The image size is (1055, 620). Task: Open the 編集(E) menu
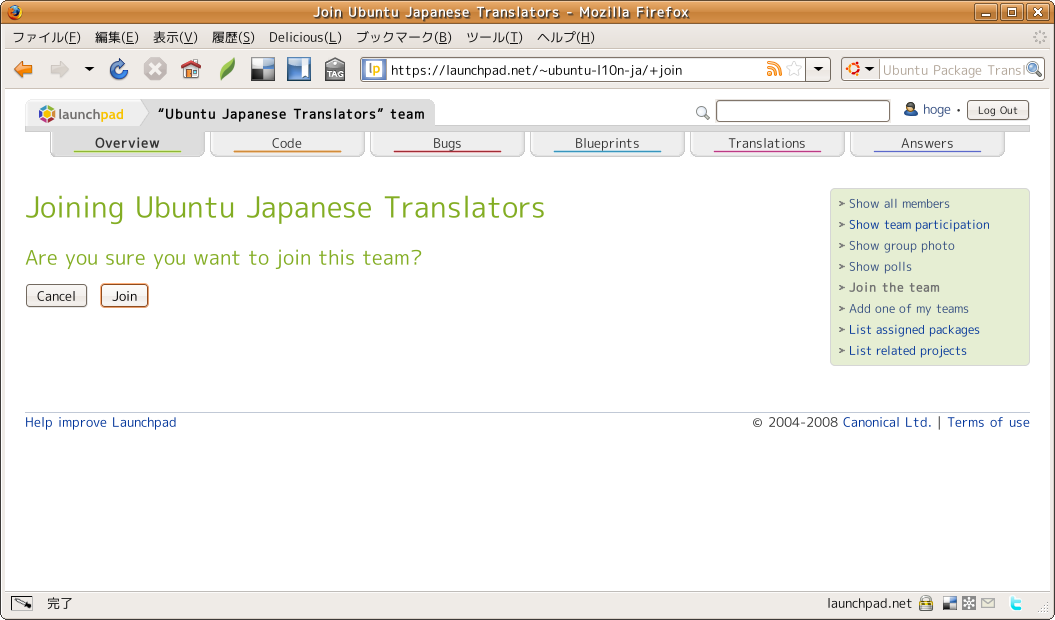click(116, 38)
